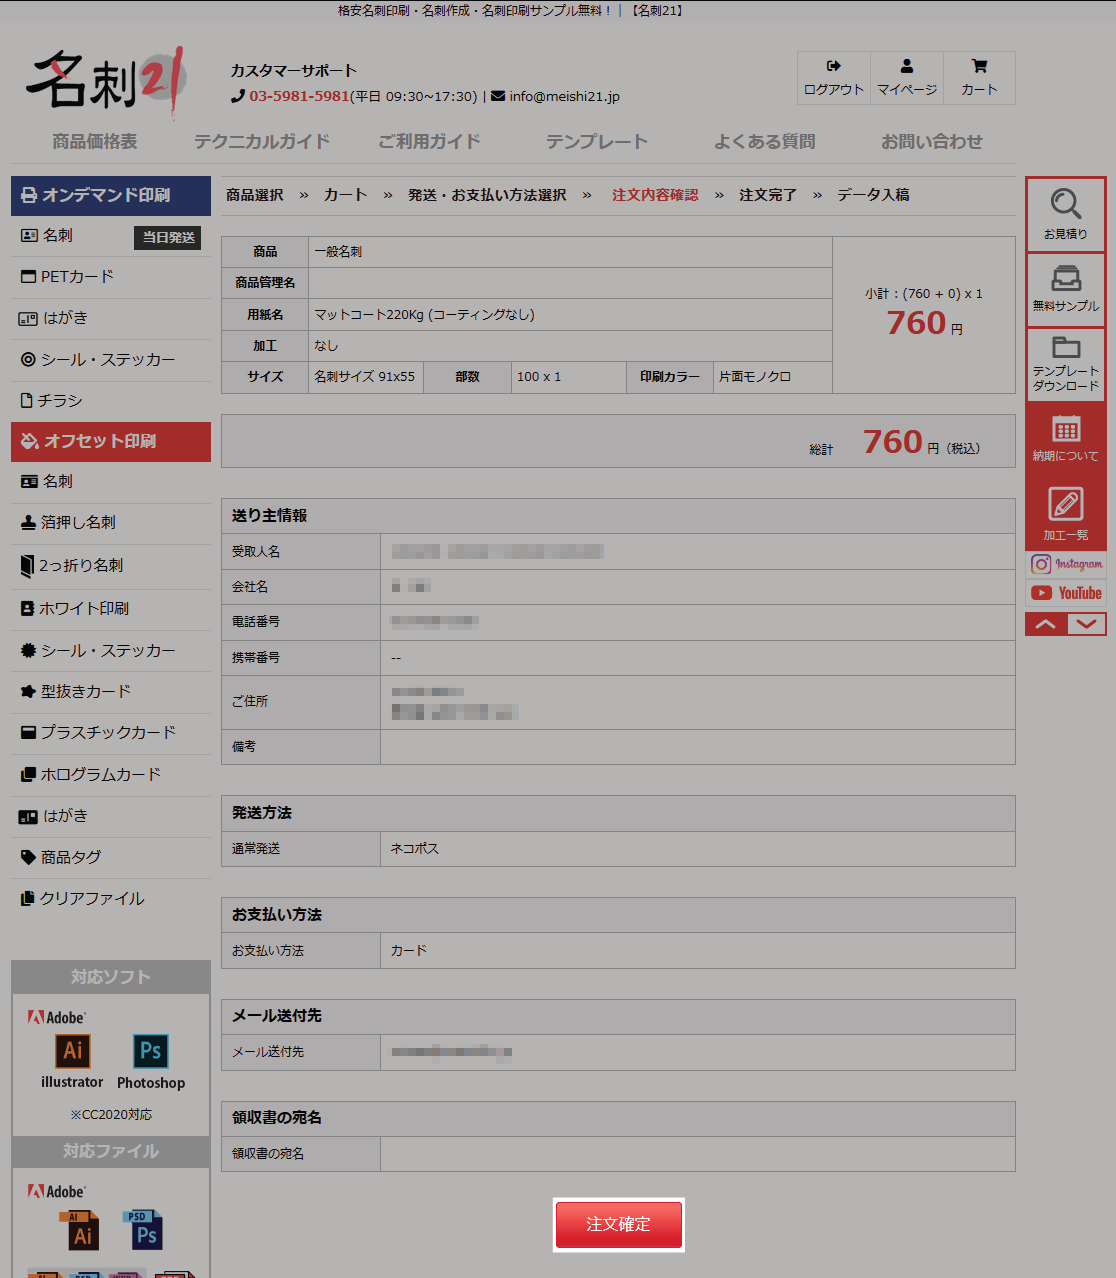Open 型抜きカード in sidebar
Image resolution: width=1116 pixels, height=1278 pixels.
(x=111, y=692)
